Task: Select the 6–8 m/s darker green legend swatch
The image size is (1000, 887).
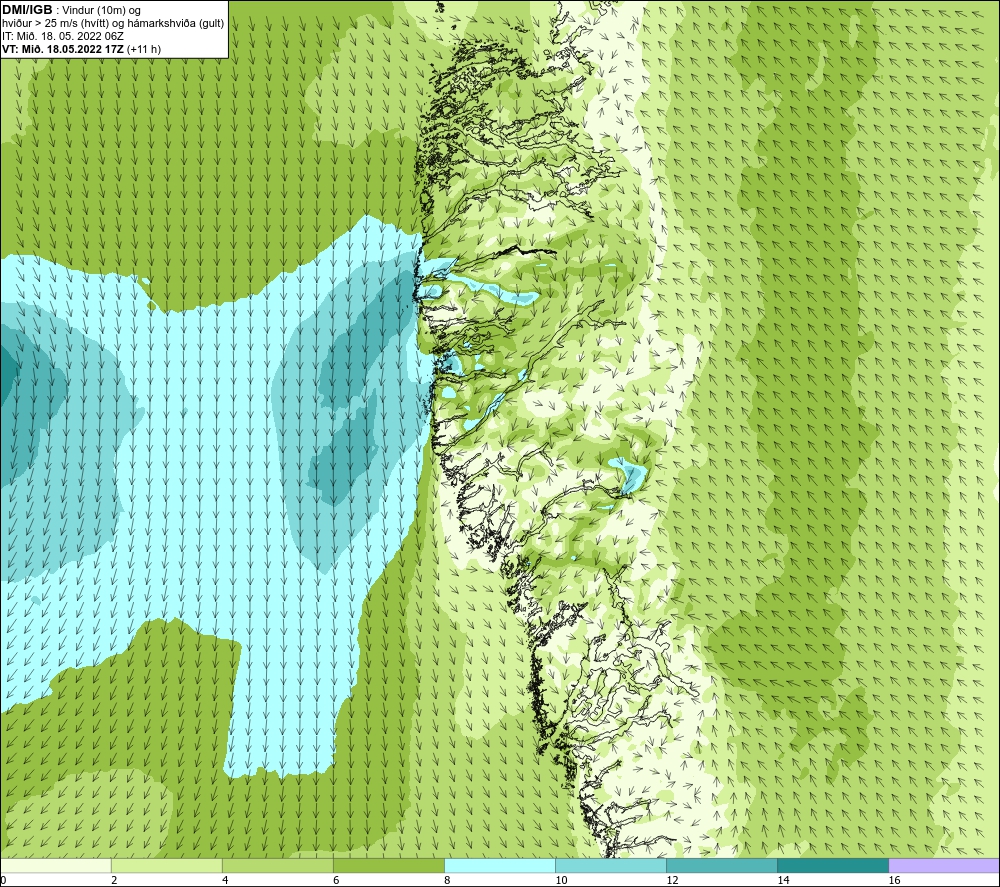Action: pos(388,865)
